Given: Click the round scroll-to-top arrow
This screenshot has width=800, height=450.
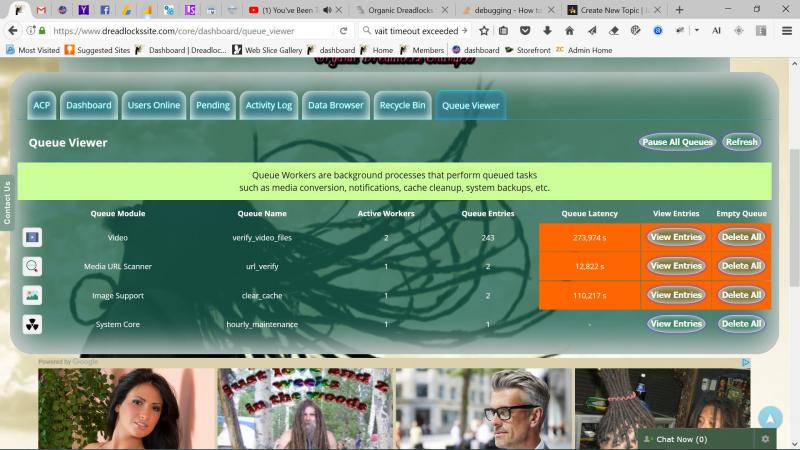Looking at the screenshot, I should [770, 418].
